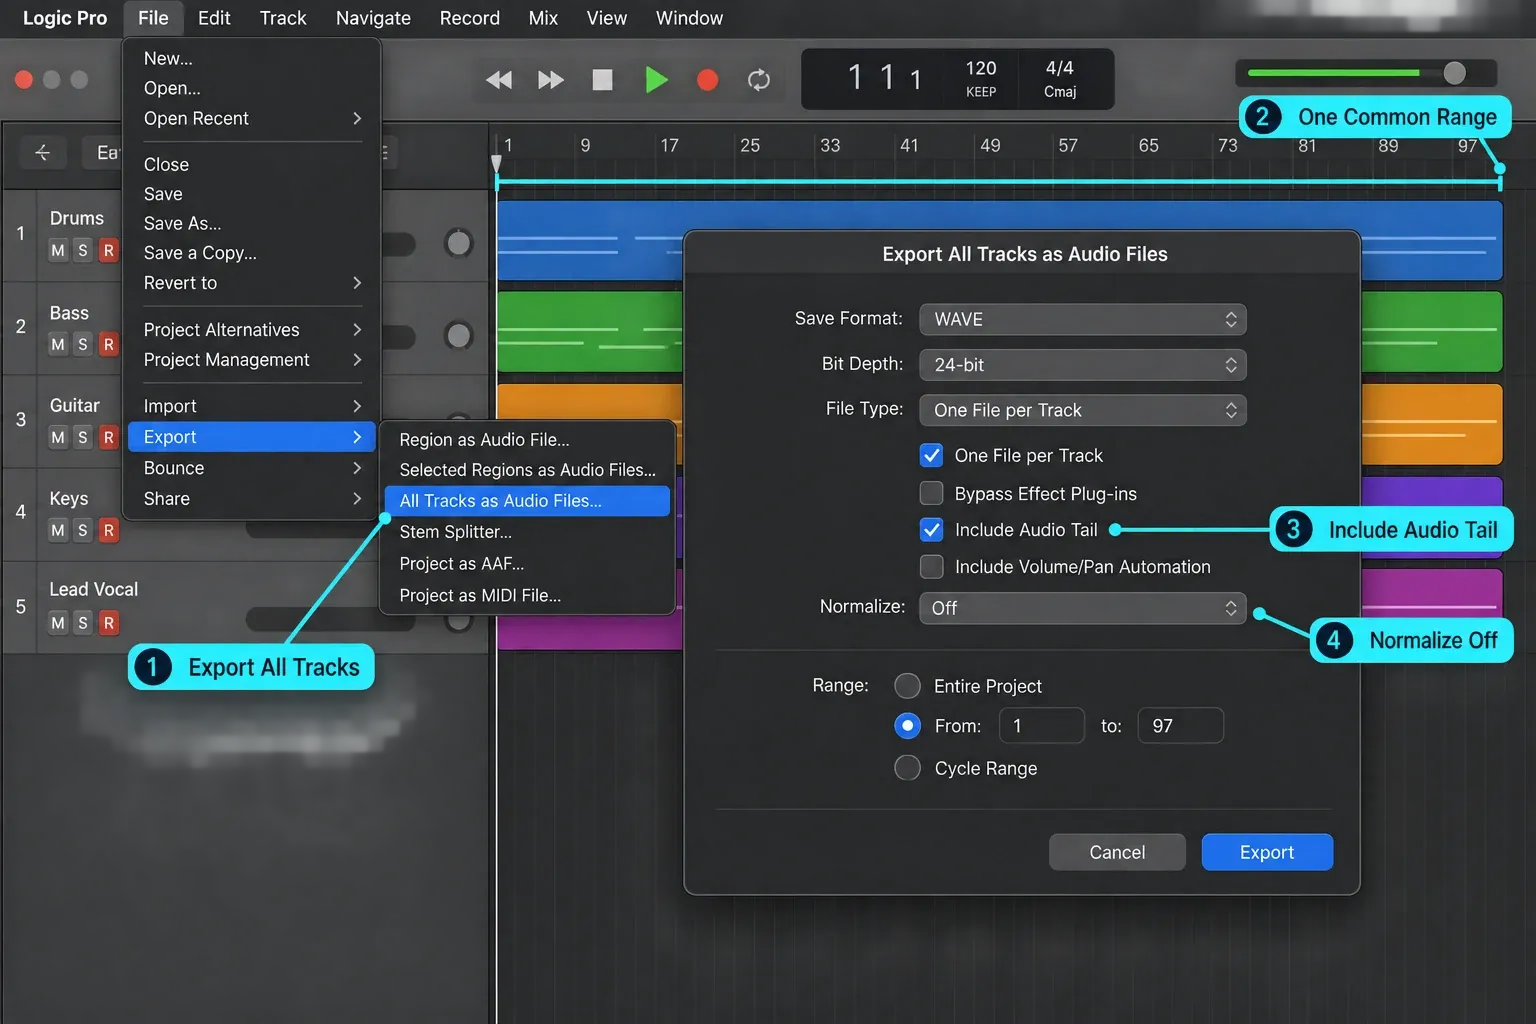Choose Stem Splitter from Export submenu
Image resolution: width=1536 pixels, height=1024 pixels.
tap(527, 532)
